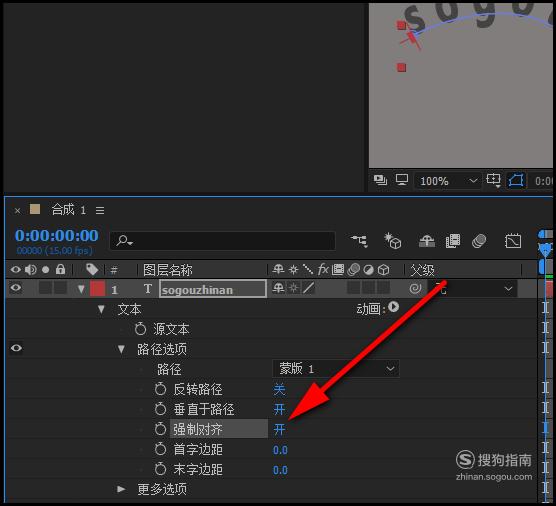
Task: Click the solo column header dot
Action: pos(45,270)
